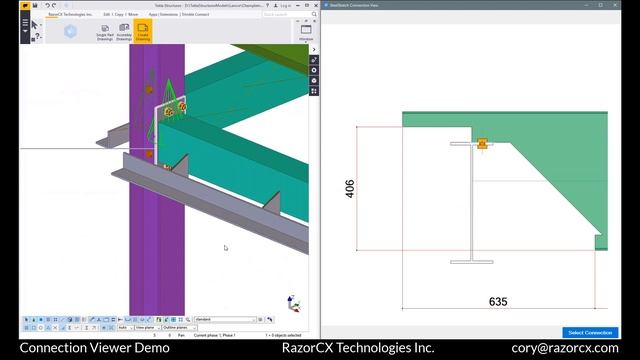Open the Edit / Copy / Move ribbon tab
Image resolution: width=640 pixels, height=360 pixels.
(121, 14)
